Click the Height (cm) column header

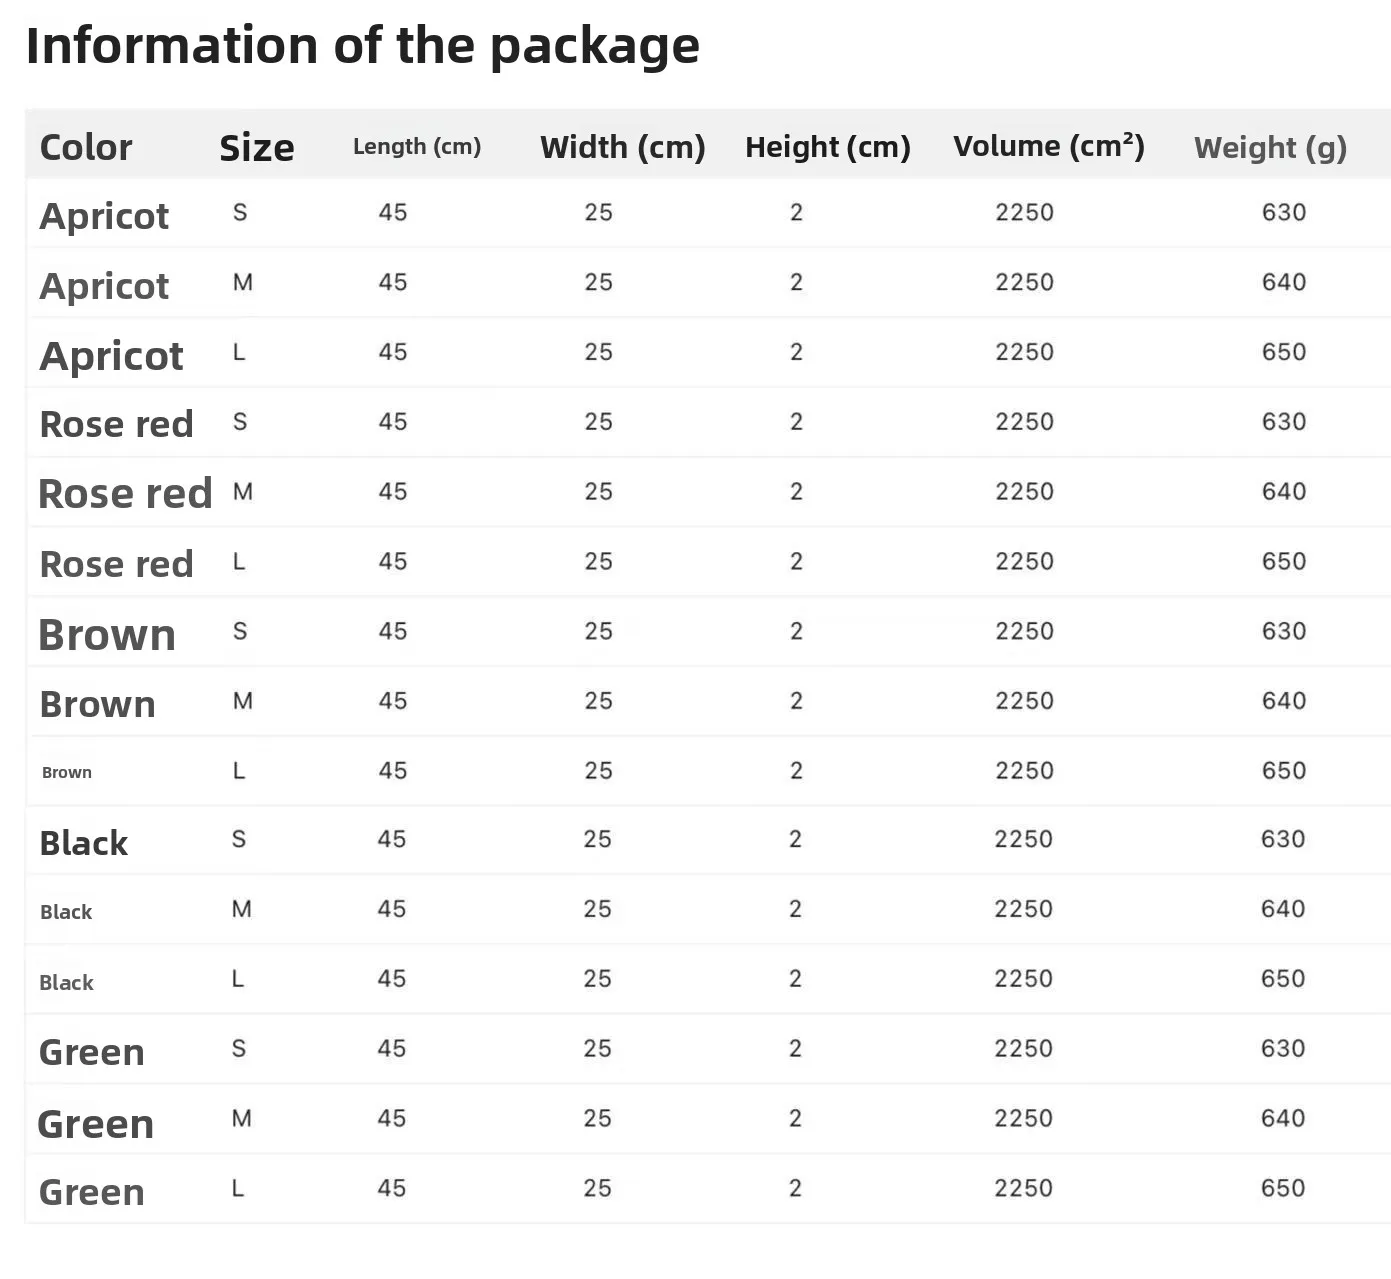828,148
